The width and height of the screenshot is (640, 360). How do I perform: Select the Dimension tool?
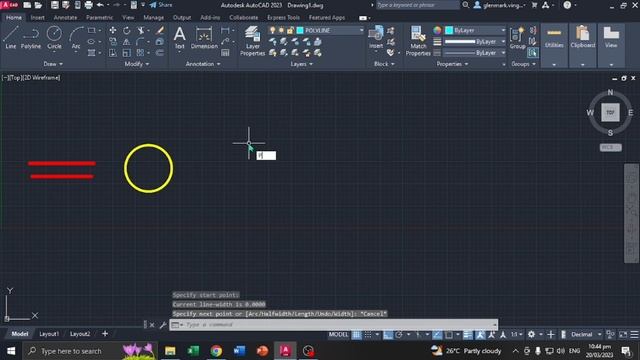204,38
